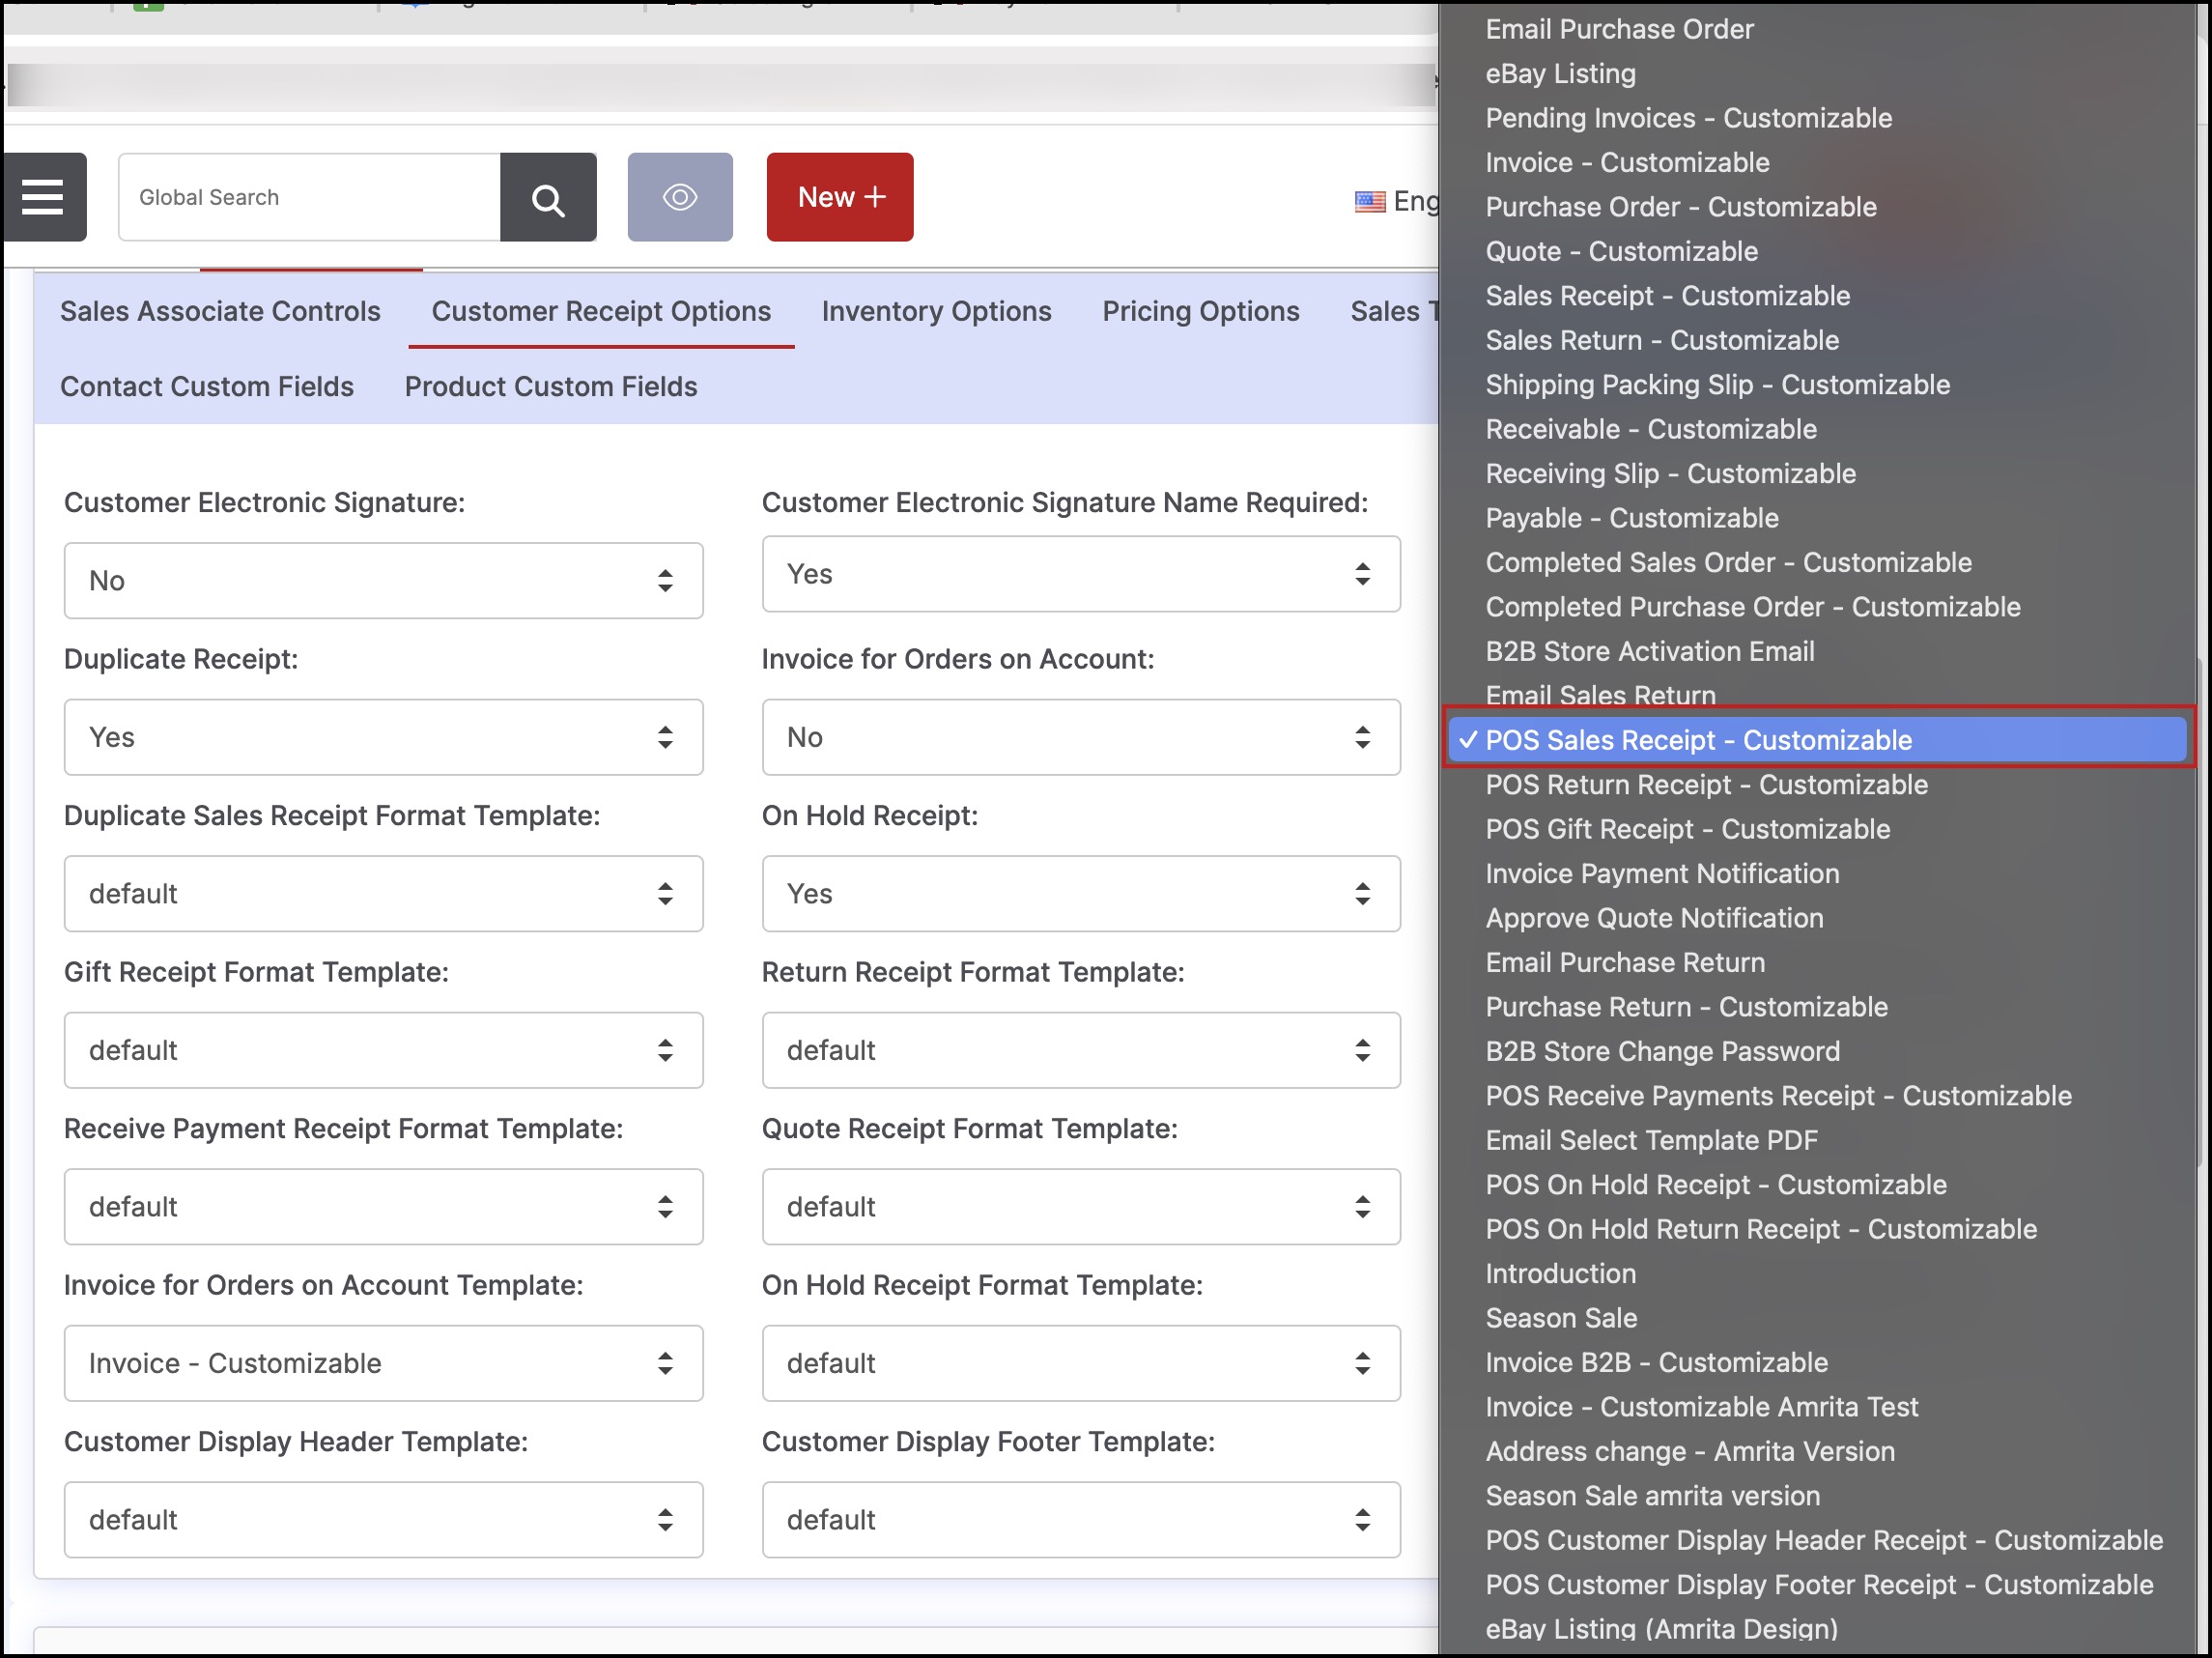Open Receive Payment Receipt Format Template dropdown
This screenshot has width=2212, height=1658.
click(x=384, y=1206)
